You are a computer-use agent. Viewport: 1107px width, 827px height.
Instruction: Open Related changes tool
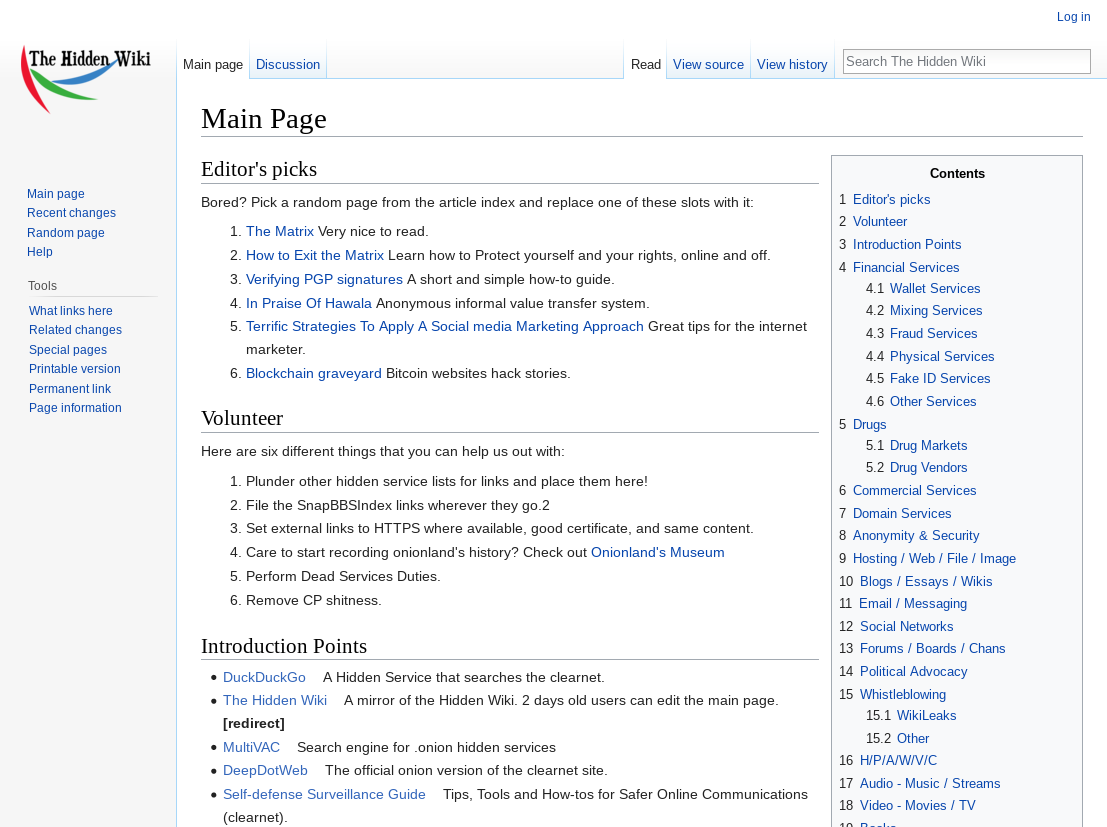[x=75, y=330]
